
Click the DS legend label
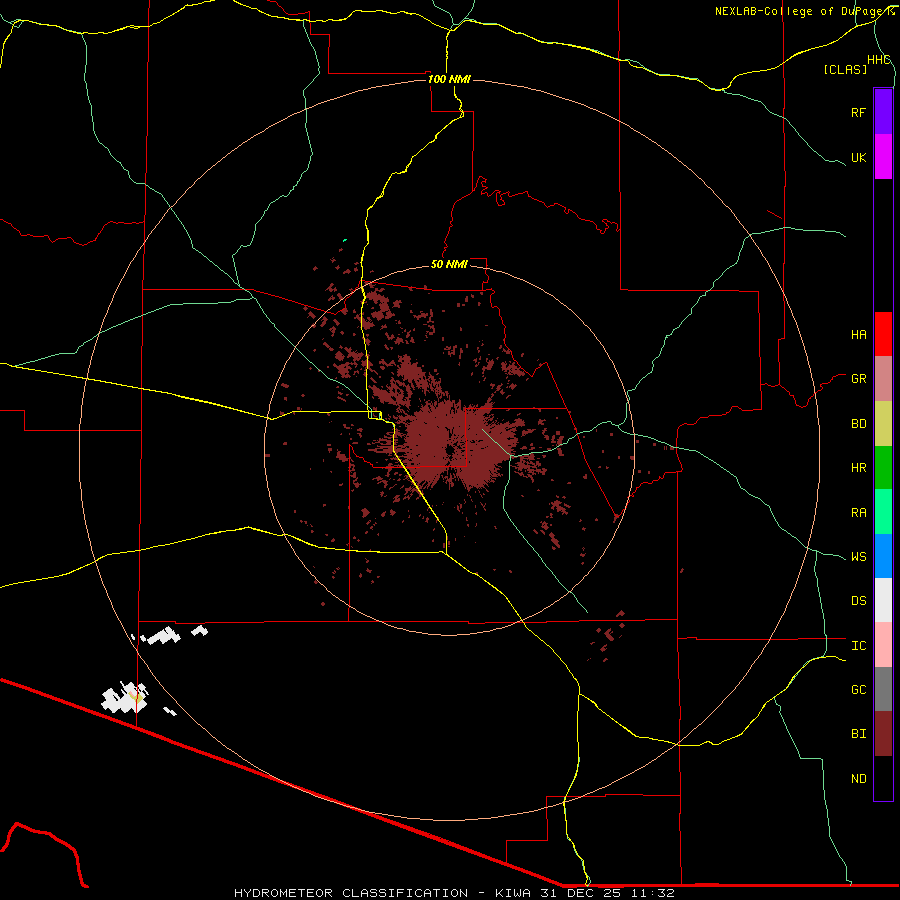tap(858, 601)
